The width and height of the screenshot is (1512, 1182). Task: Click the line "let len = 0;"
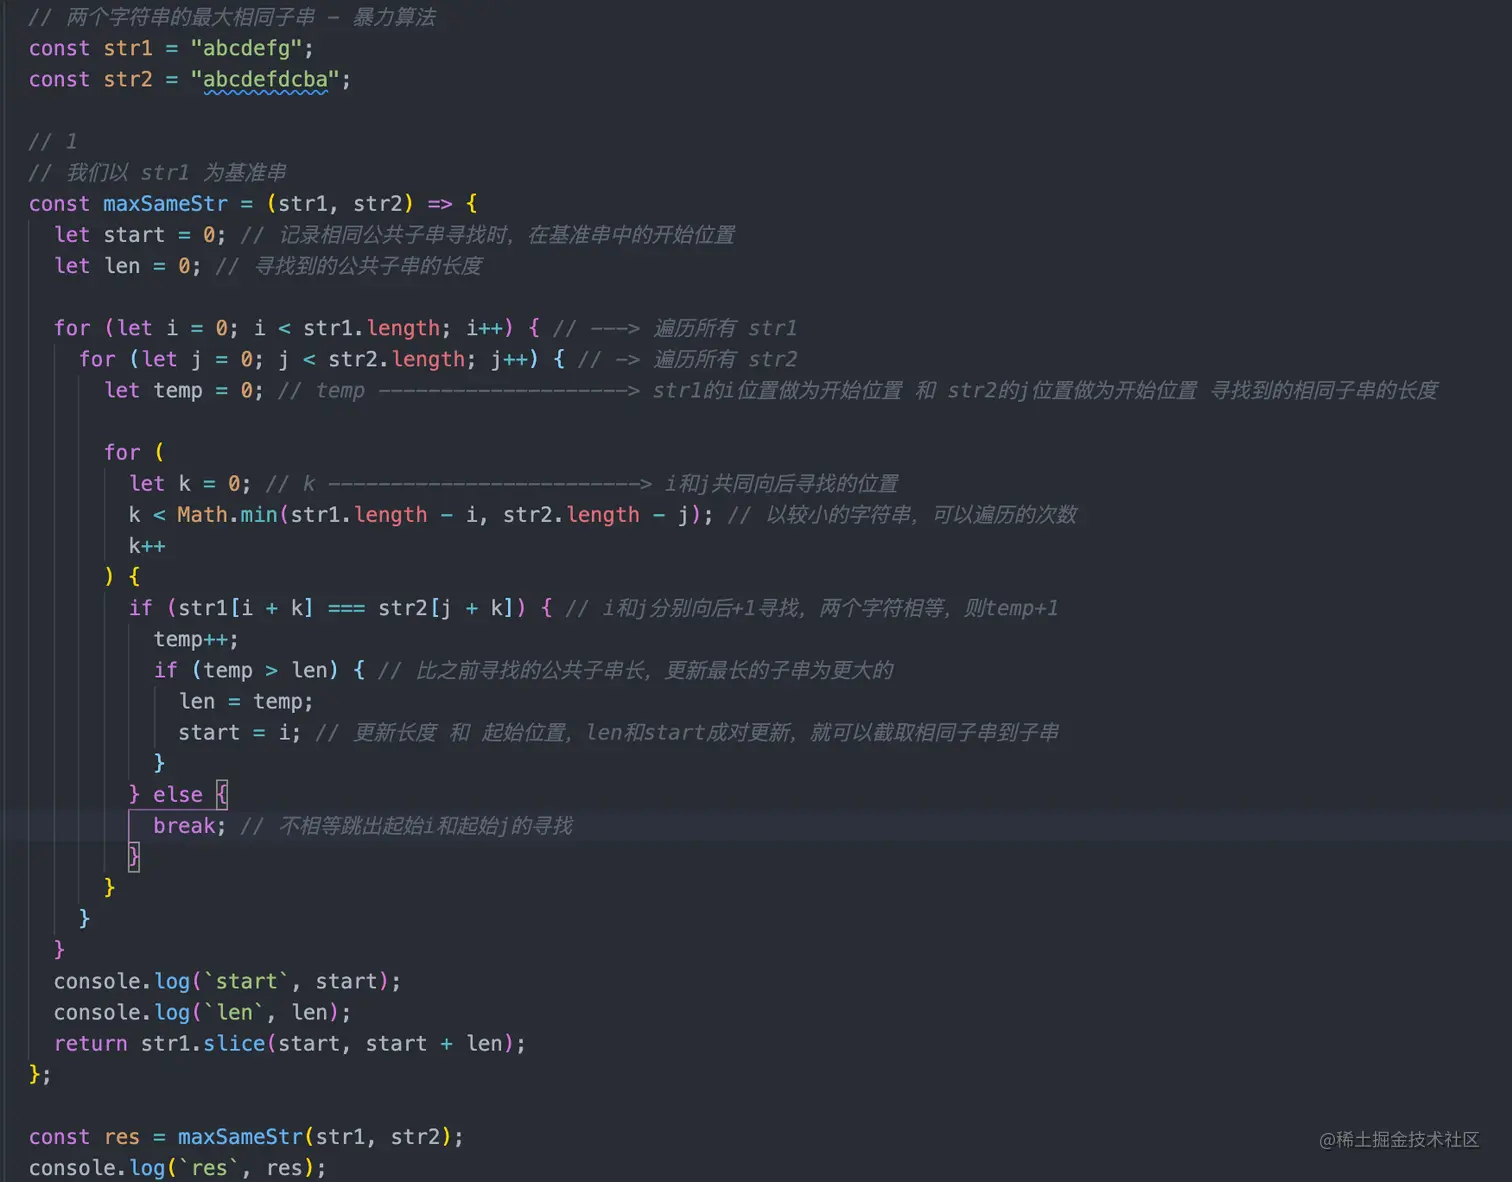click(128, 266)
